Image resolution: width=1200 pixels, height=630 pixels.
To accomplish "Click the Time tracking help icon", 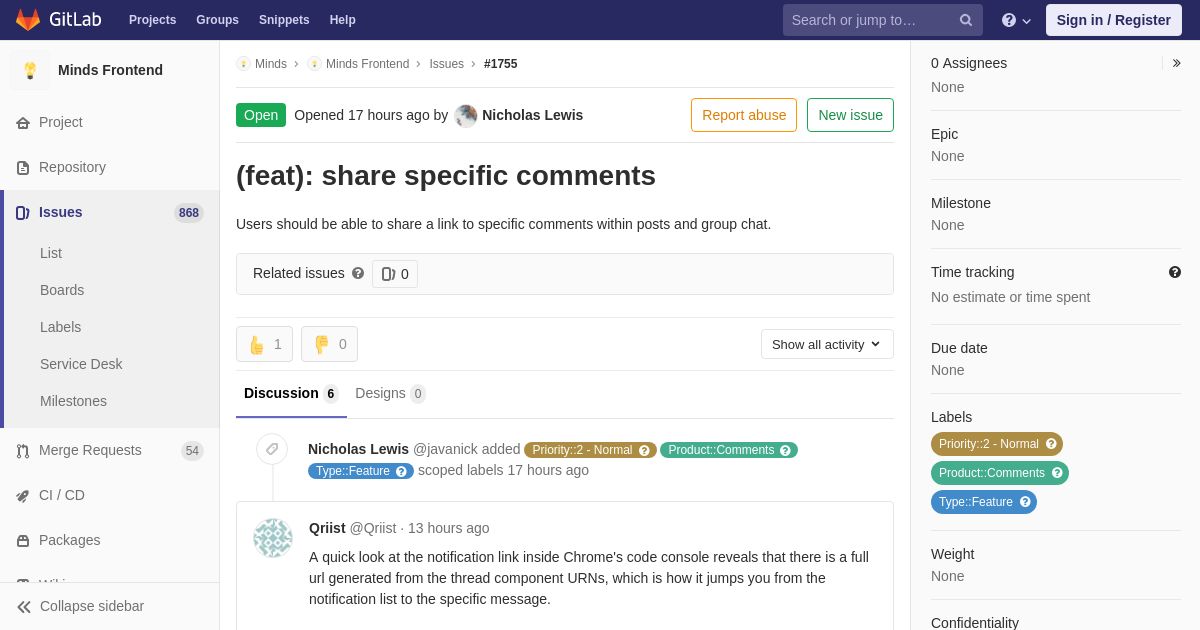I will click(1175, 272).
